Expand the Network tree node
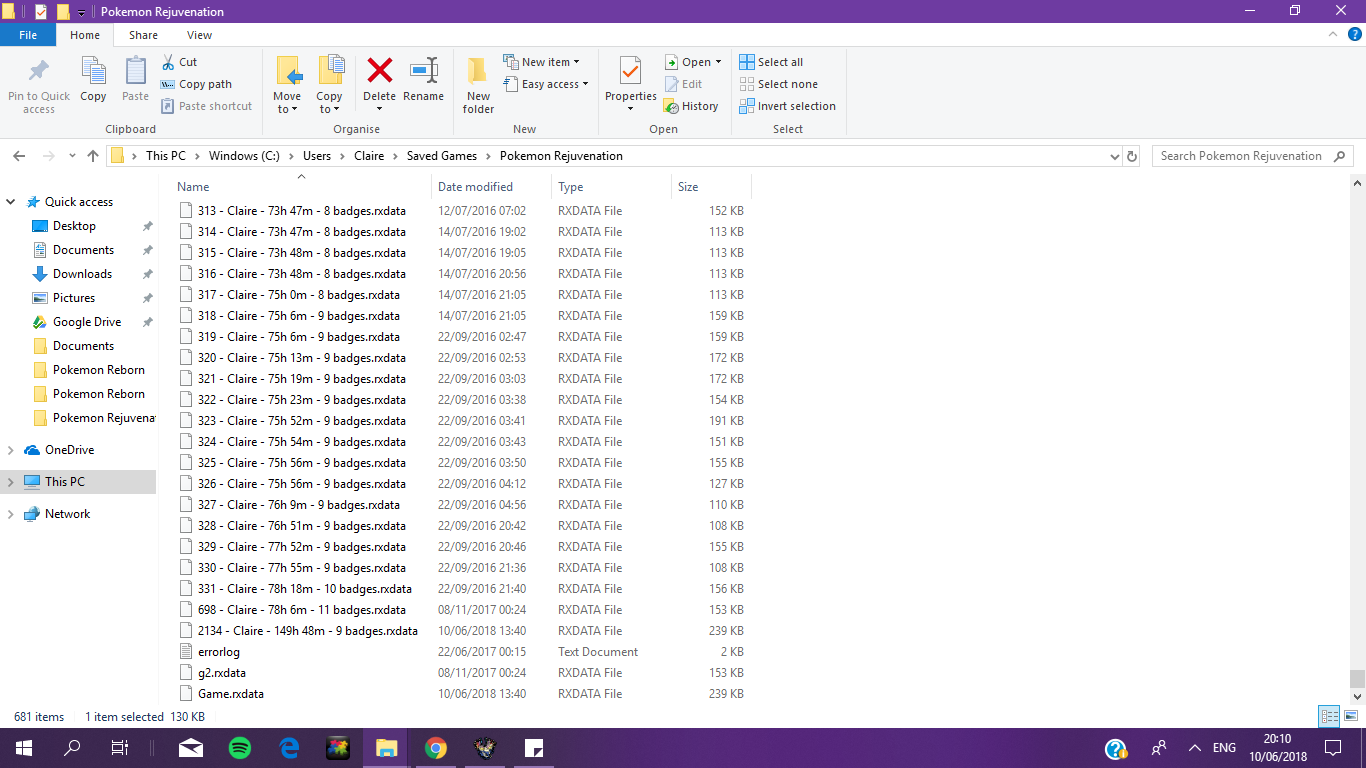 tap(11, 514)
